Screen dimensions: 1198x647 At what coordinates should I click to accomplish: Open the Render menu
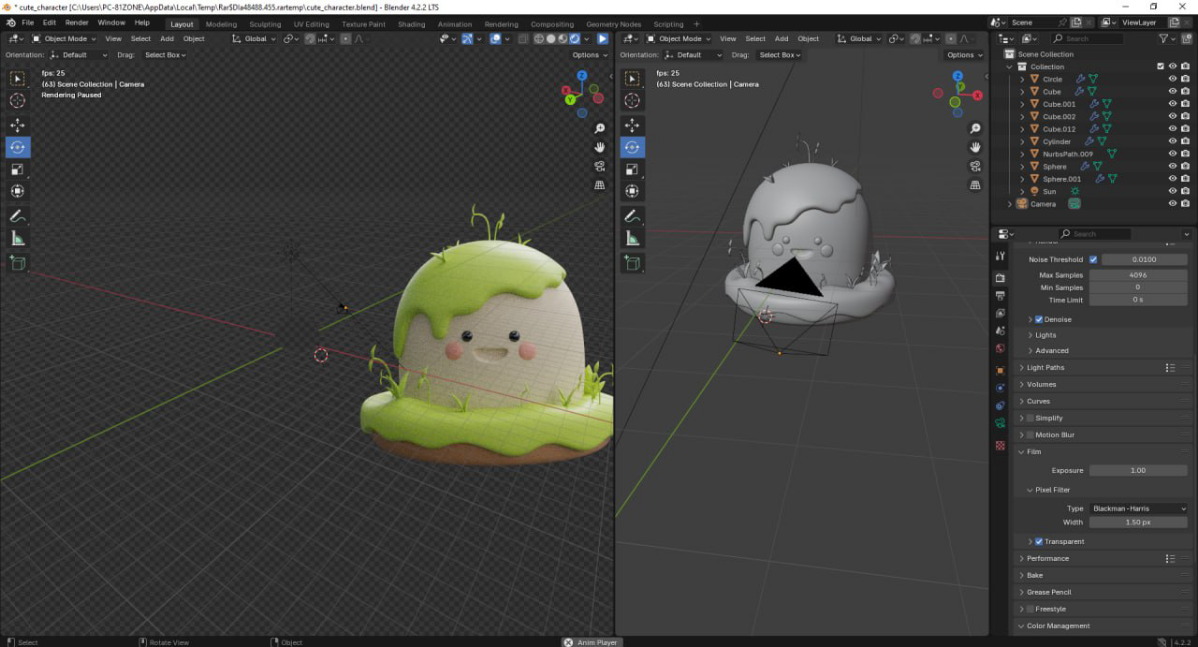point(76,22)
